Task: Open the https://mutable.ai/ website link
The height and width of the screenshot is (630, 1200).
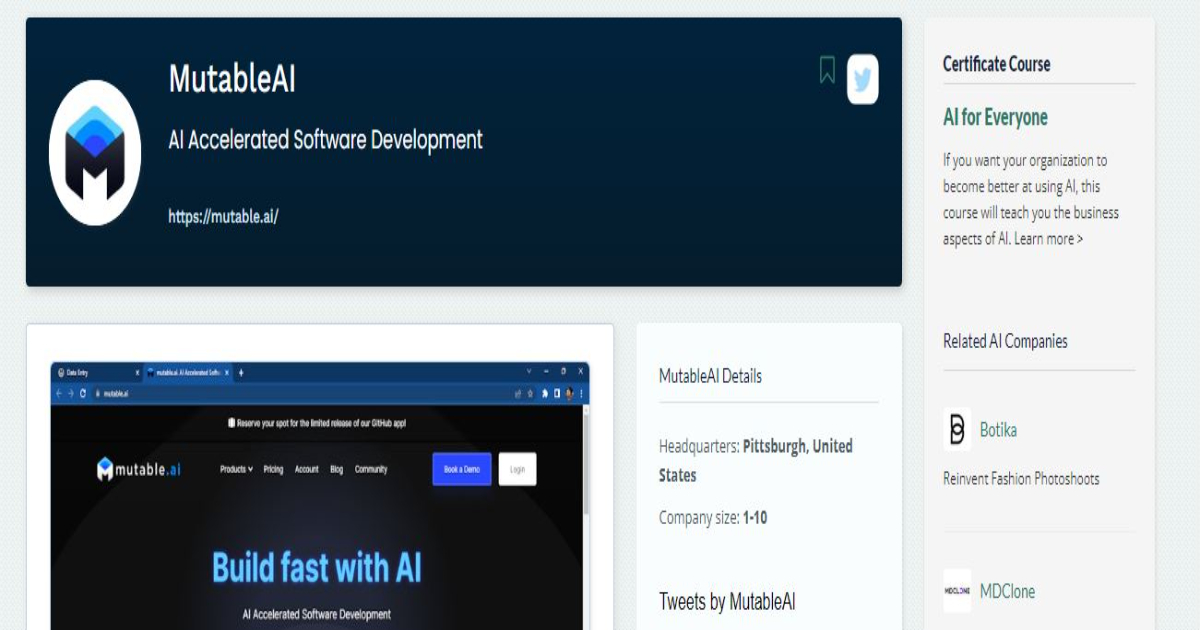Action: [x=223, y=216]
